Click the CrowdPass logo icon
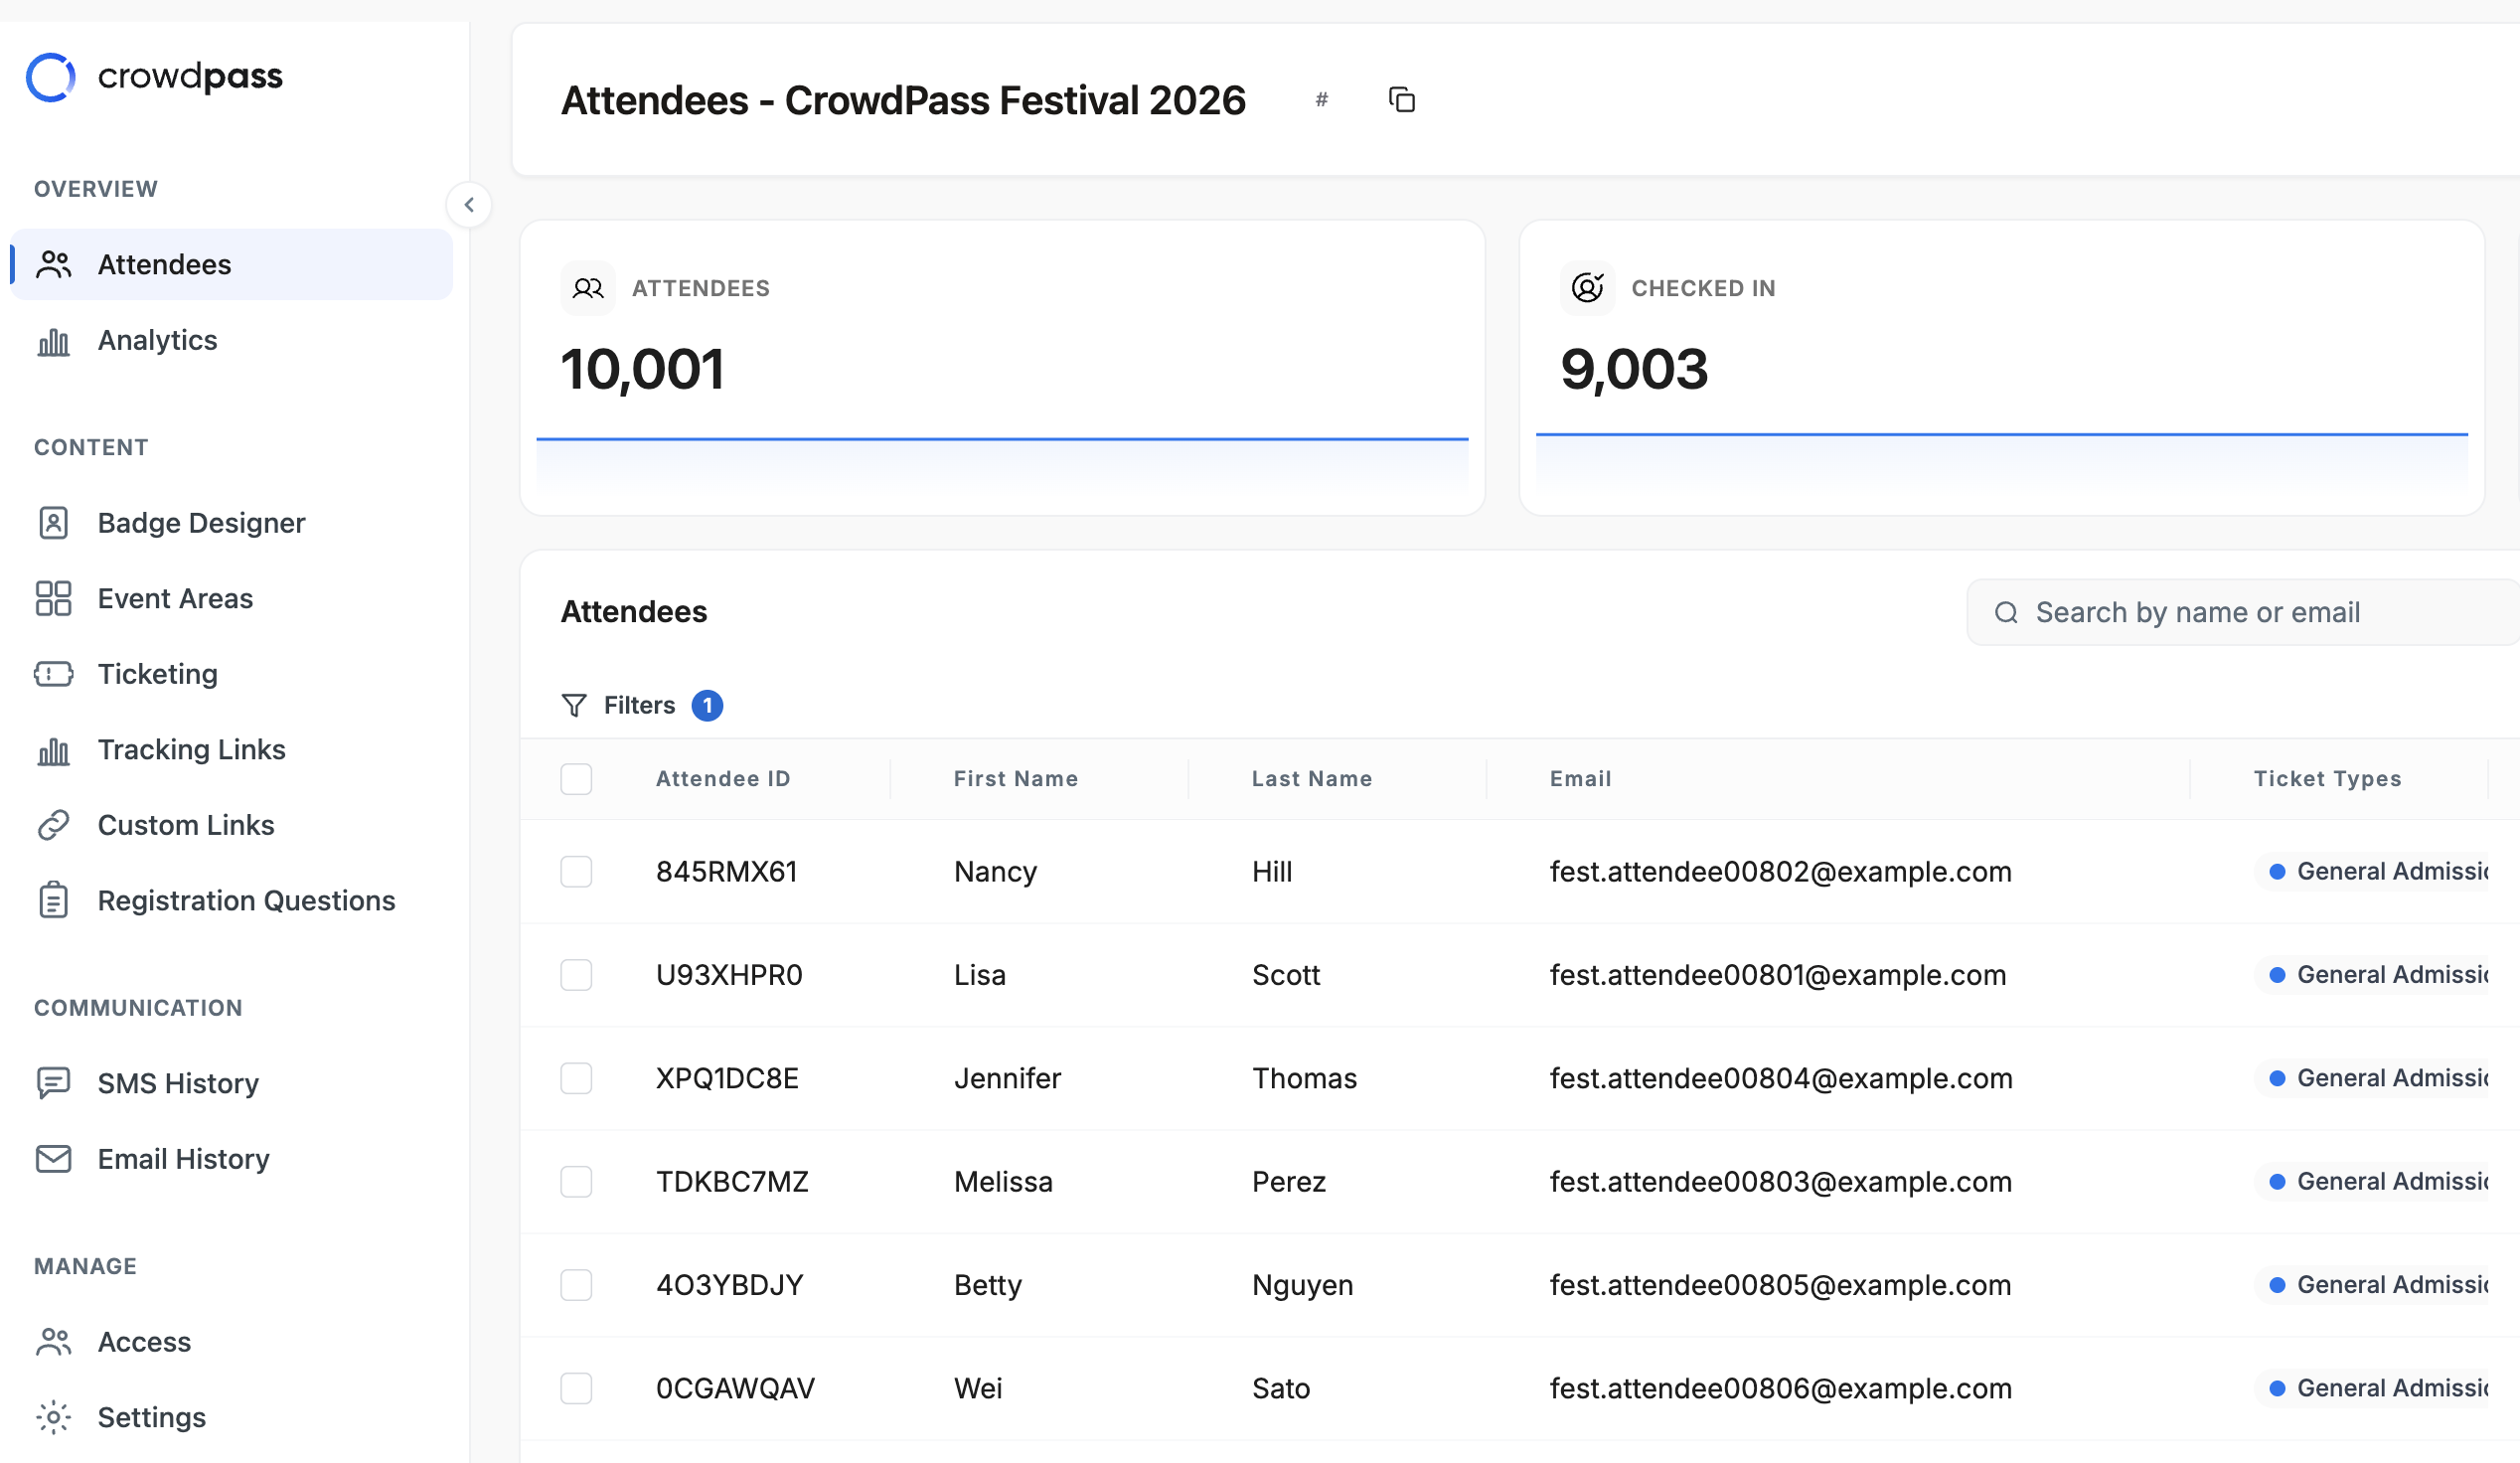The image size is (2520, 1463). 51,77
